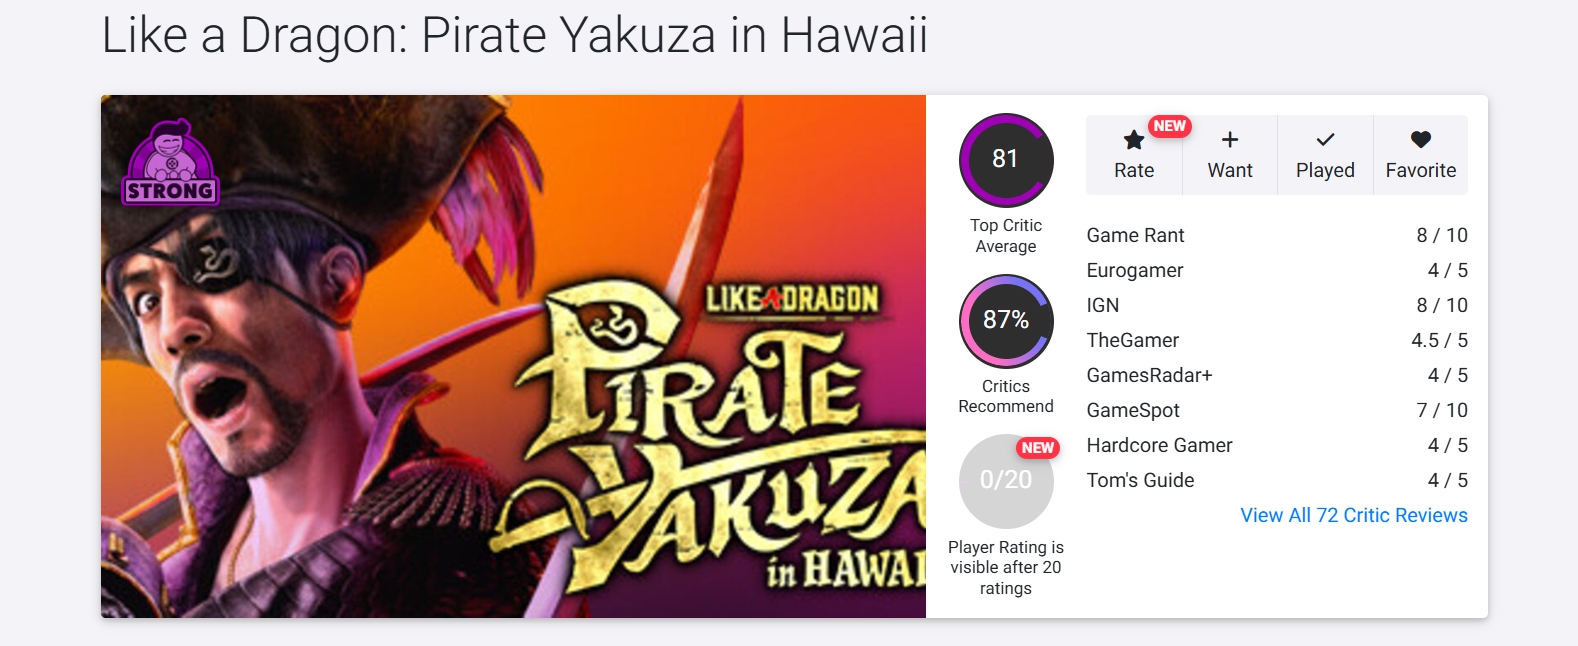
Task: Open the GameSpot review
Action: coord(1133,410)
